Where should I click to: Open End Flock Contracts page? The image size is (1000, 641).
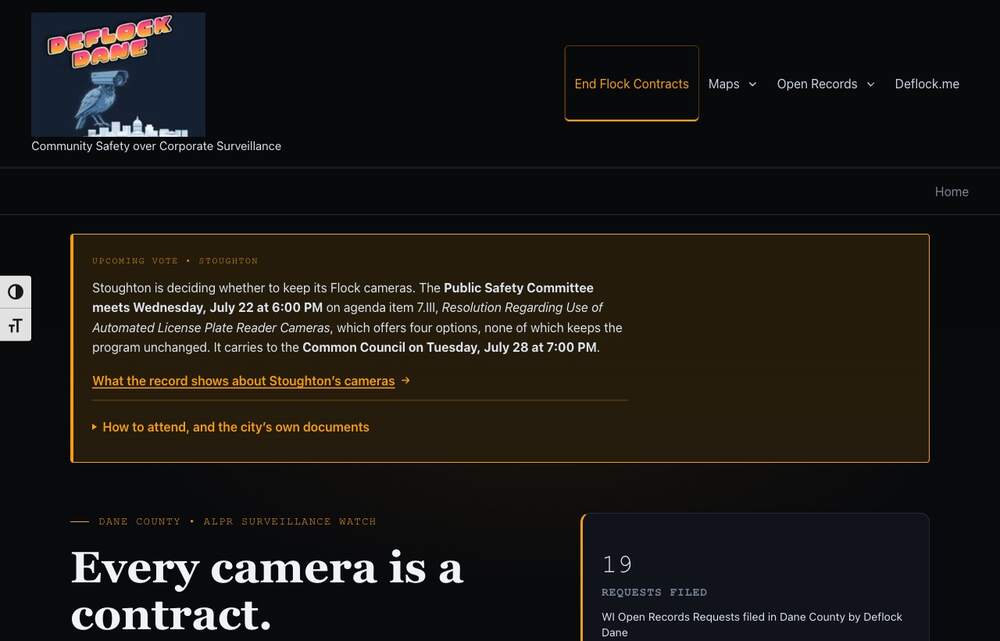point(631,84)
